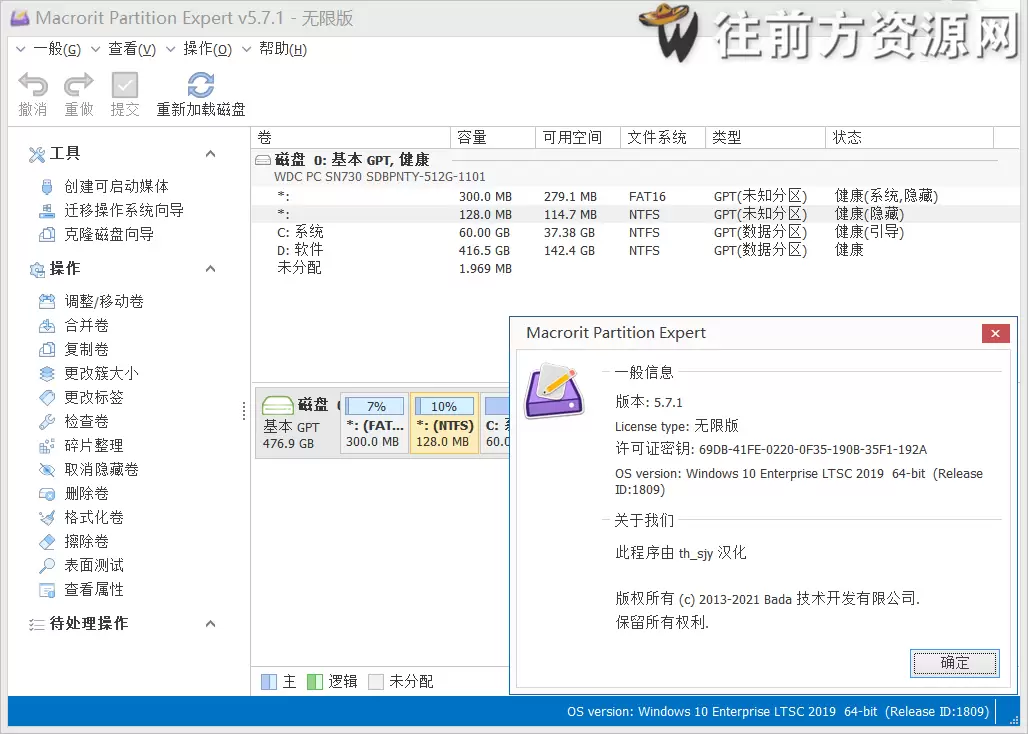Click the 未分配 unallocated legend color swatch
This screenshot has width=1028, height=734.
click(x=376, y=682)
